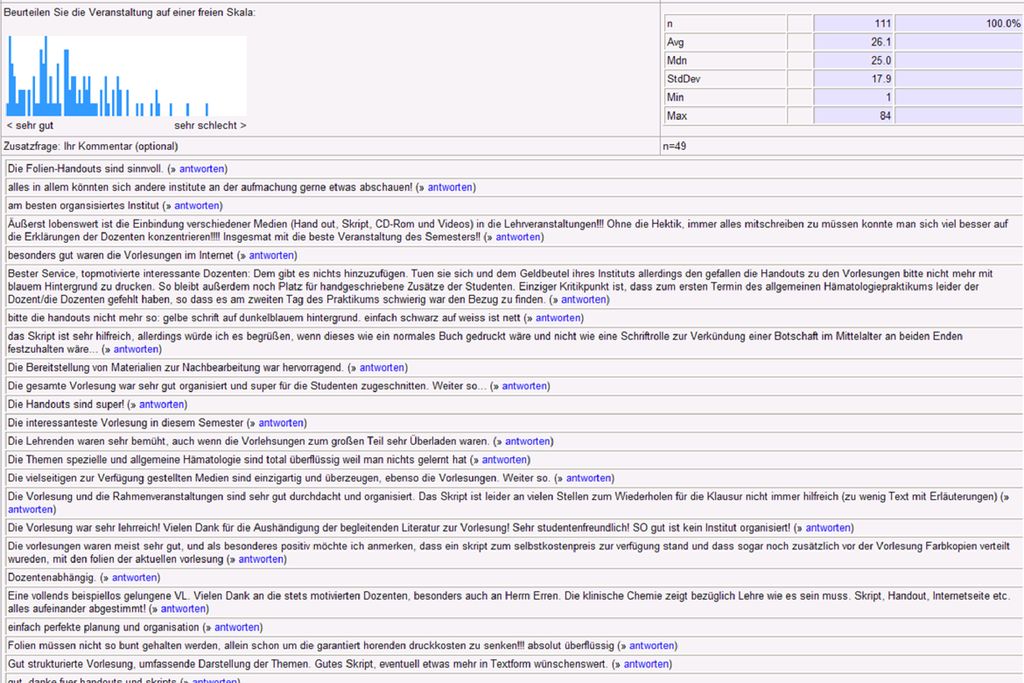Click 'antworten' for the 'Bester Service' comment

584,300
